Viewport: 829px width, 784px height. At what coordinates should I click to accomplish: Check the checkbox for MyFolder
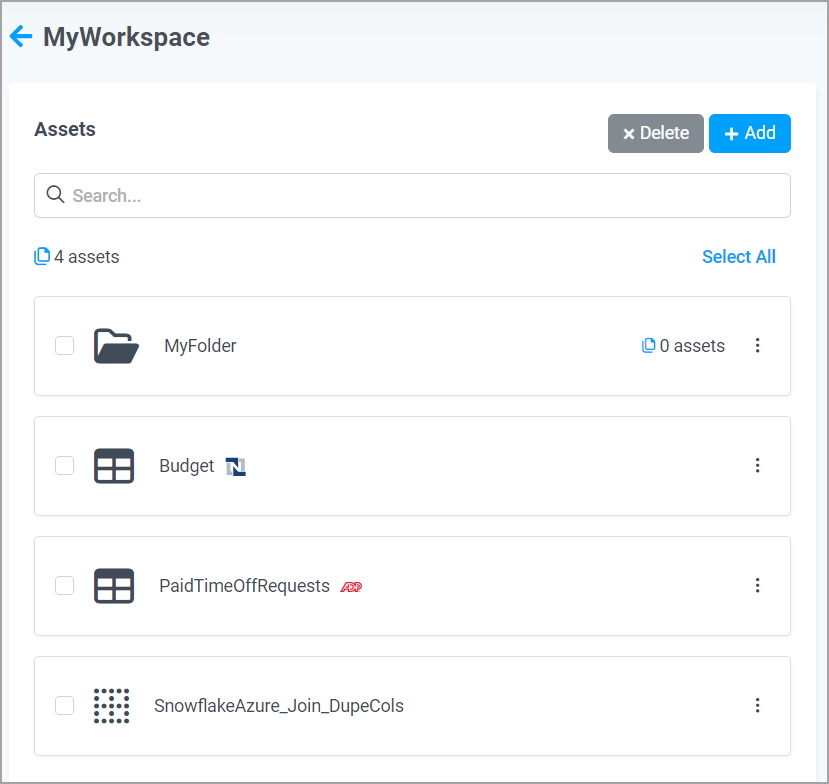64,345
